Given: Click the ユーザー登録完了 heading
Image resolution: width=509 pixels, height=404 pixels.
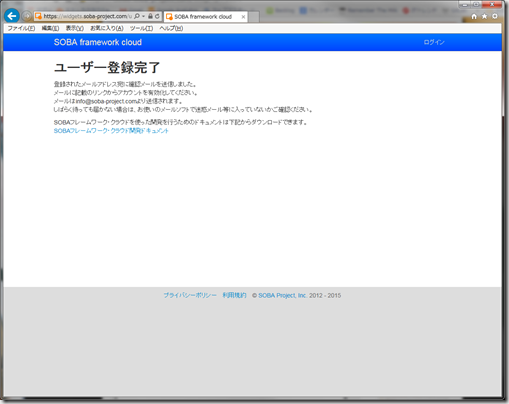Looking at the screenshot, I should click(x=107, y=68).
